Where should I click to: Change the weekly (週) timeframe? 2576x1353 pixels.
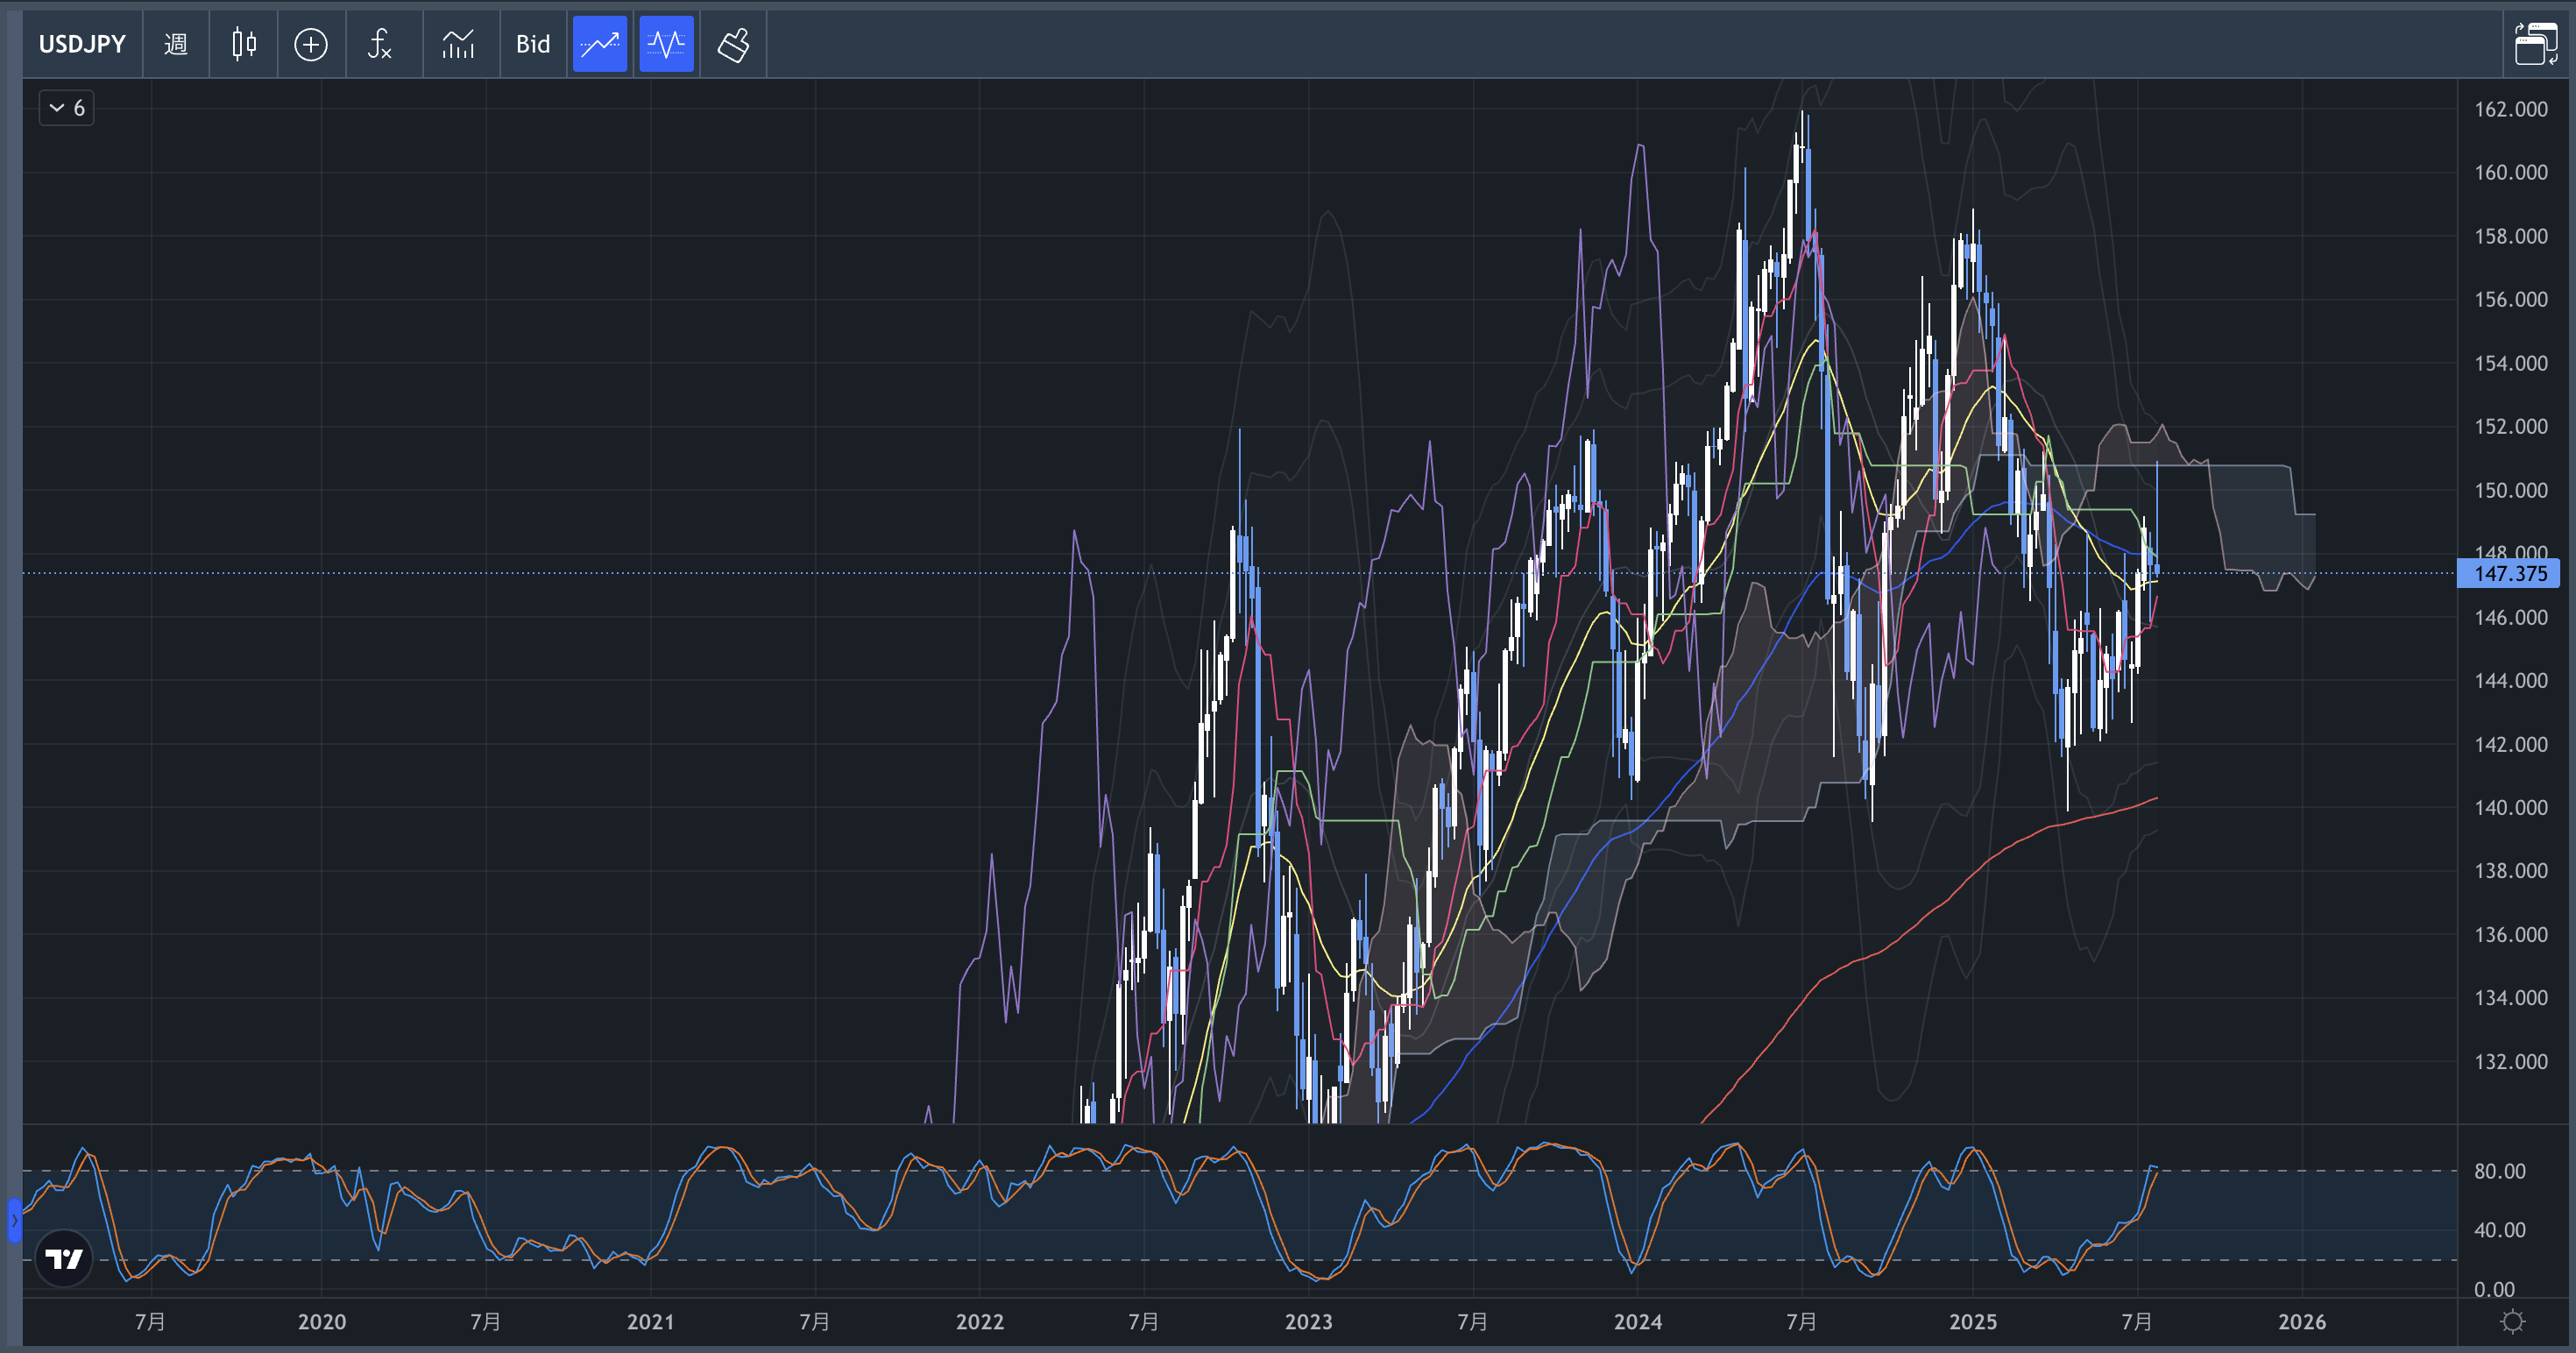tap(176, 44)
